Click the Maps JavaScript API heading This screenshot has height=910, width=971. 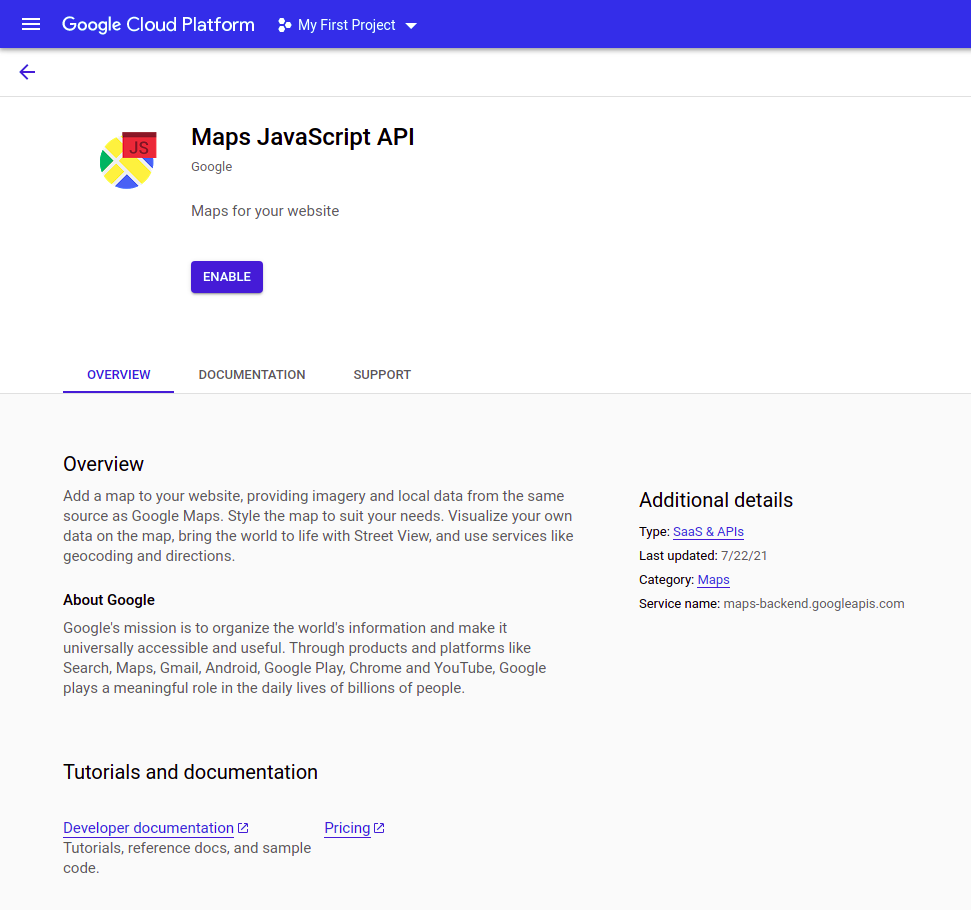click(303, 137)
